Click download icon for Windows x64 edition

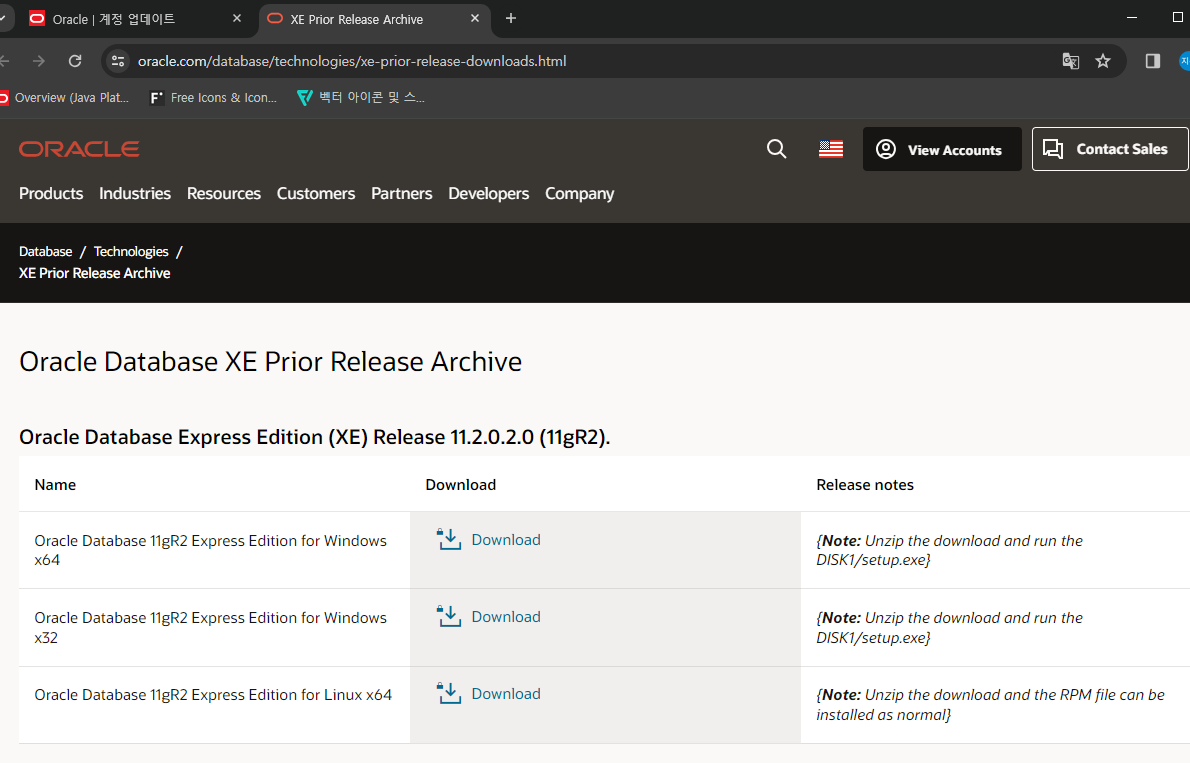tap(449, 539)
